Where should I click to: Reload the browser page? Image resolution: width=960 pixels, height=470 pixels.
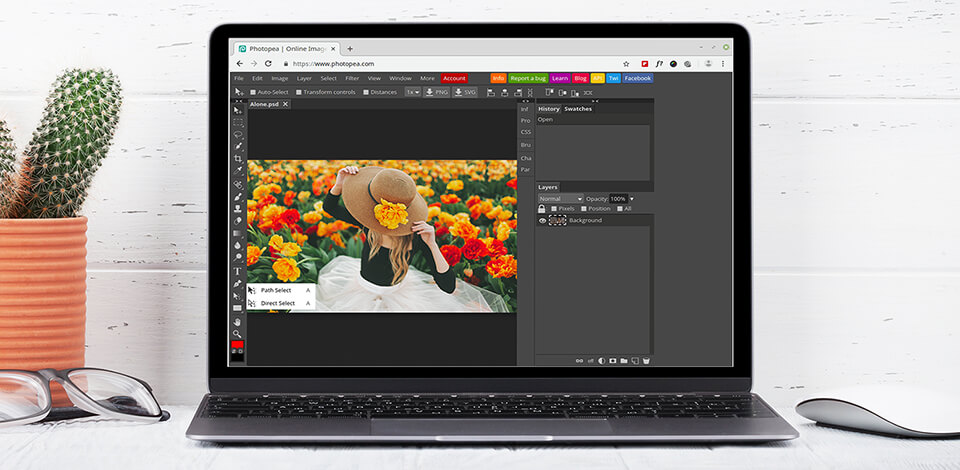click(x=268, y=63)
